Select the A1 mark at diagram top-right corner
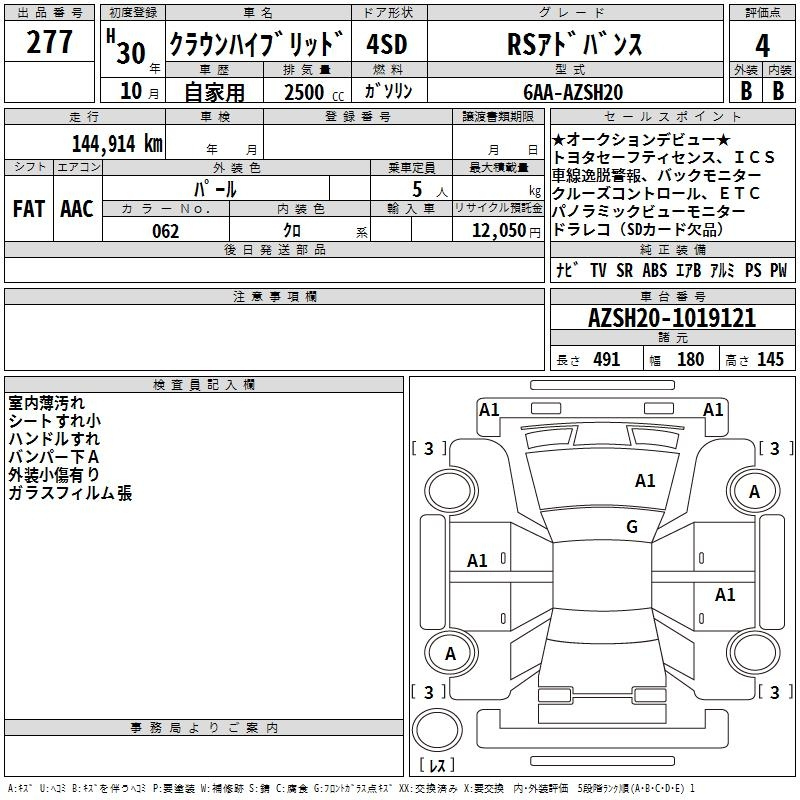Screen dimensions: 800x800 click(713, 409)
